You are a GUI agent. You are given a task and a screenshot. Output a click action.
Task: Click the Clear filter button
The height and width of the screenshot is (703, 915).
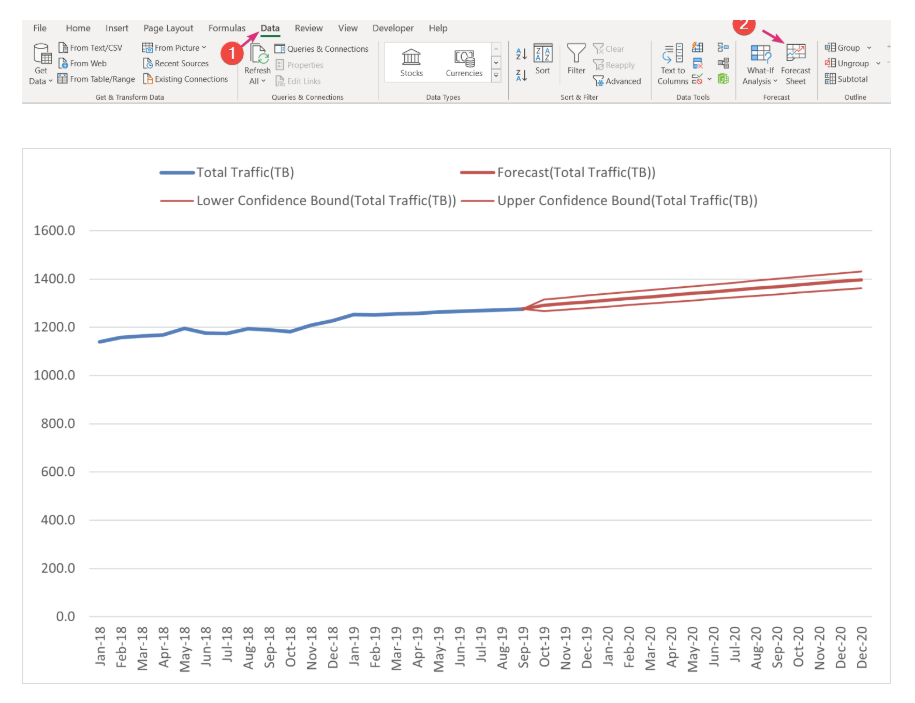[609, 49]
